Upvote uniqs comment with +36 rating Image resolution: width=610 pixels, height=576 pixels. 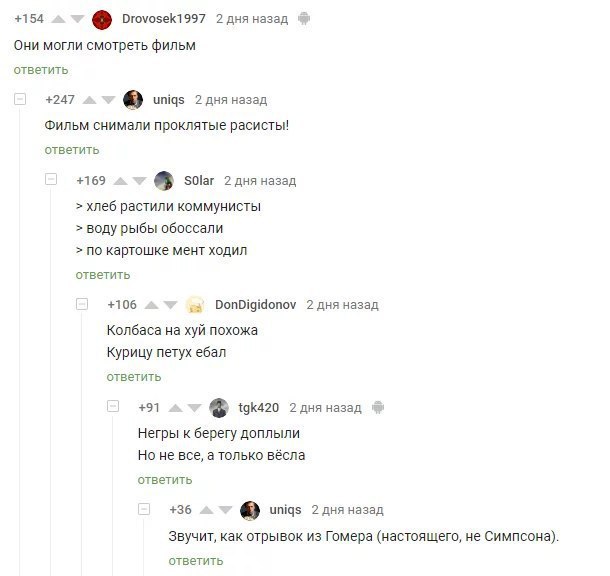pos(207,510)
